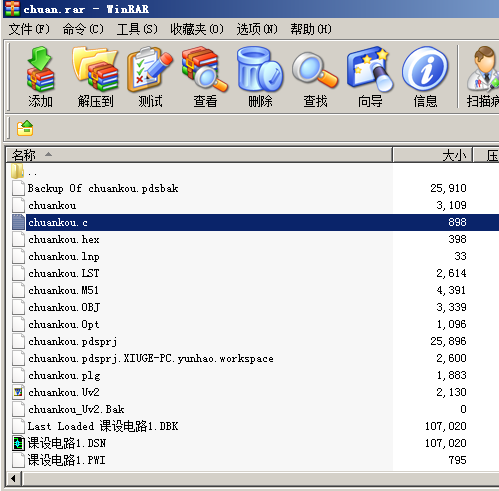The image size is (499, 491).
Task: Select the chuankou.Opt file
Action: click(64, 325)
